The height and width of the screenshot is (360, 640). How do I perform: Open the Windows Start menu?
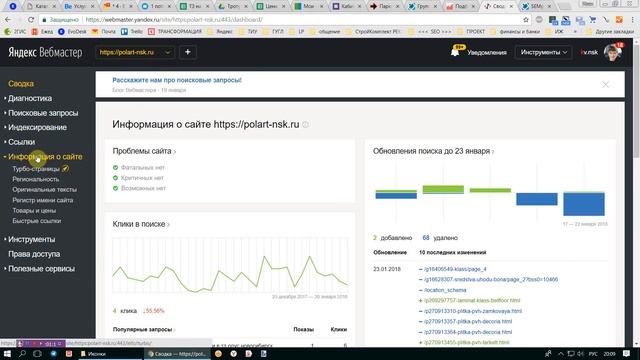(7, 354)
